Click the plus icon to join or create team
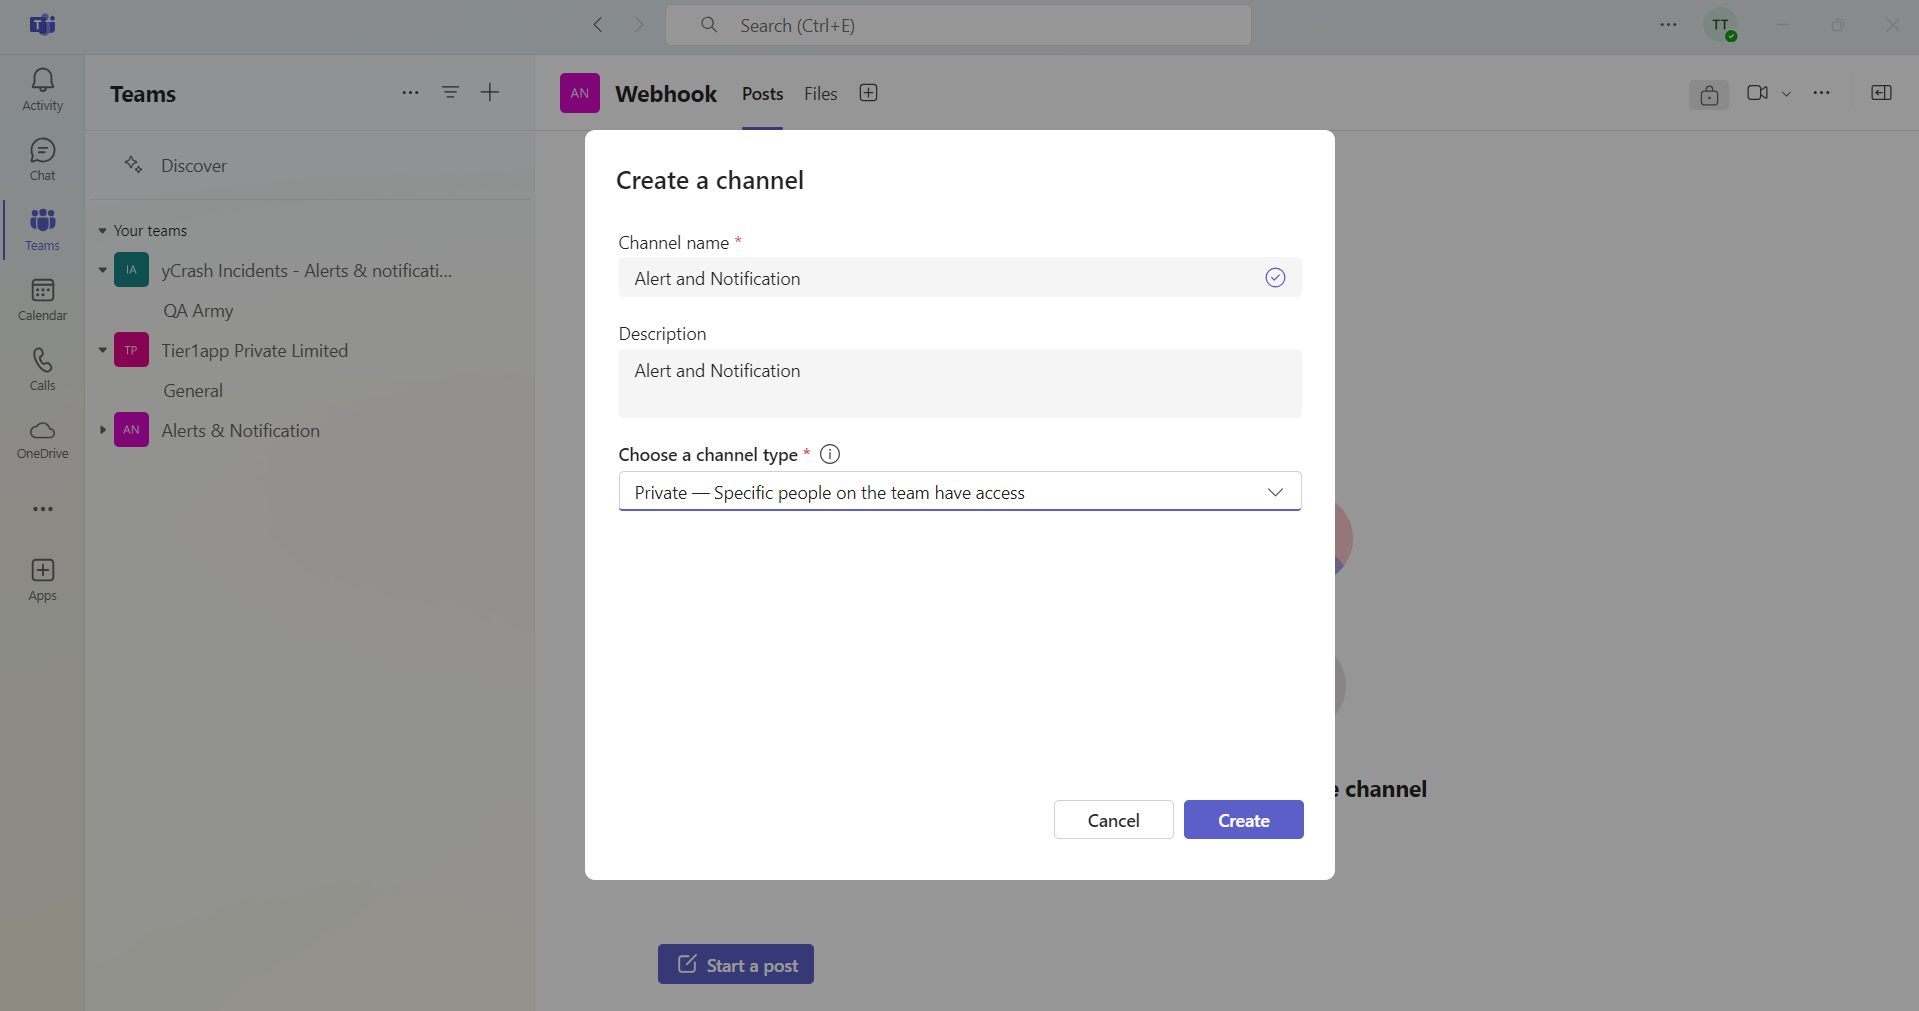 [x=490, y=93]
